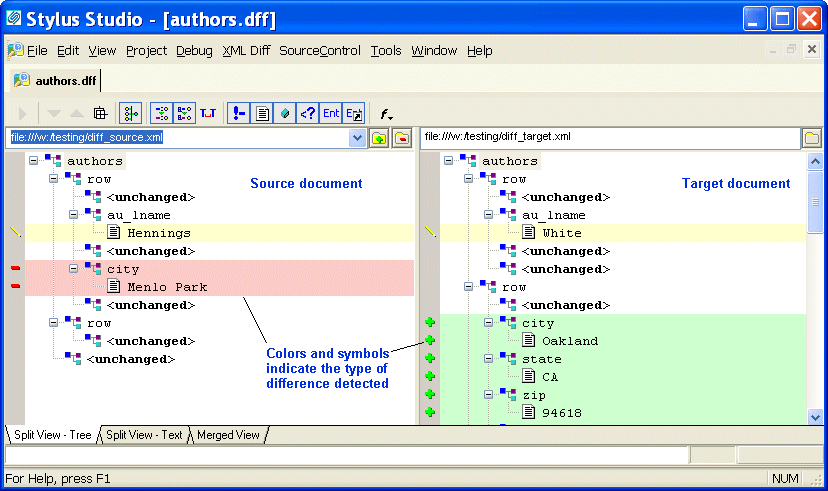Select the Oakland text node in target
This screenshot has height=491, width=828.
click(570, 341)
